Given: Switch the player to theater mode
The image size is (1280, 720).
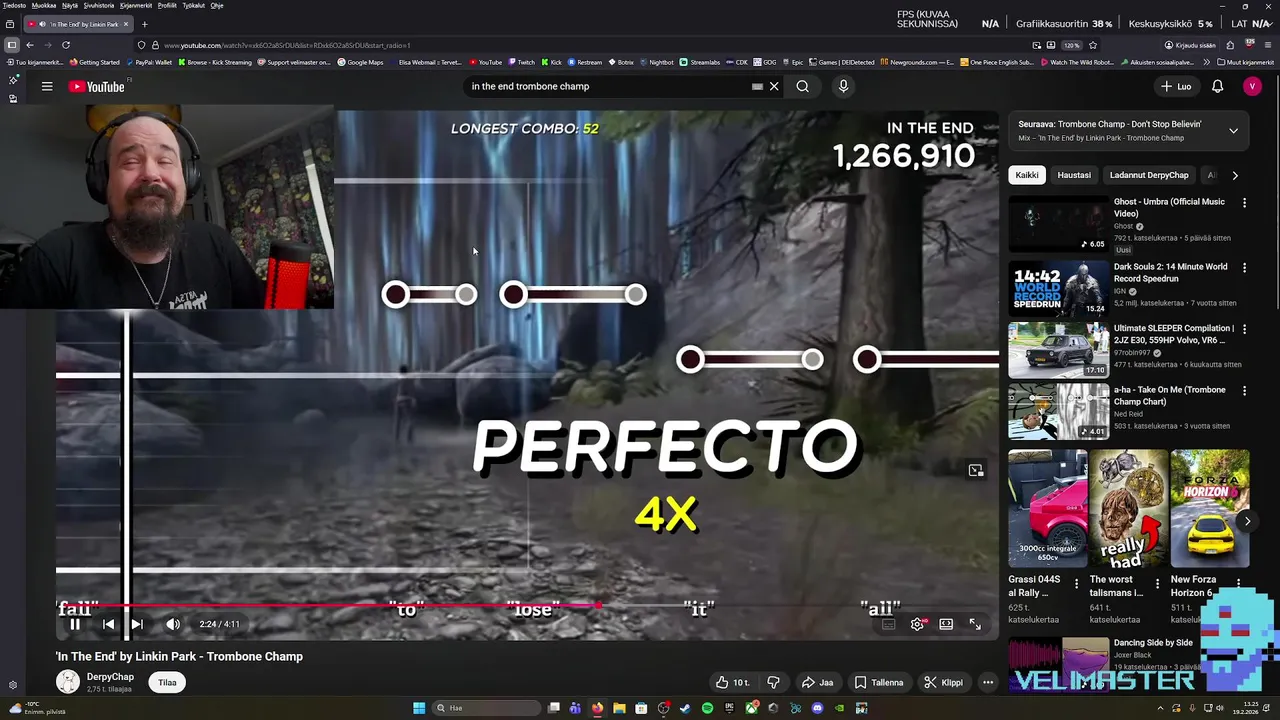Looking at the screenshot, I should pyautogui.click(x=946, y=624).
